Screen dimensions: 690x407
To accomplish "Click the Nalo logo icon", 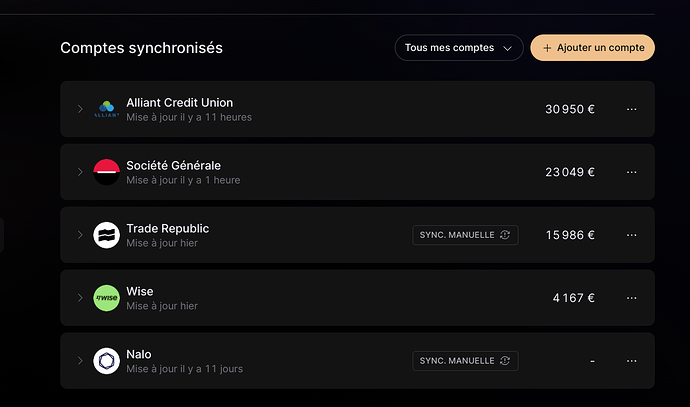I will tap(106, 361).
